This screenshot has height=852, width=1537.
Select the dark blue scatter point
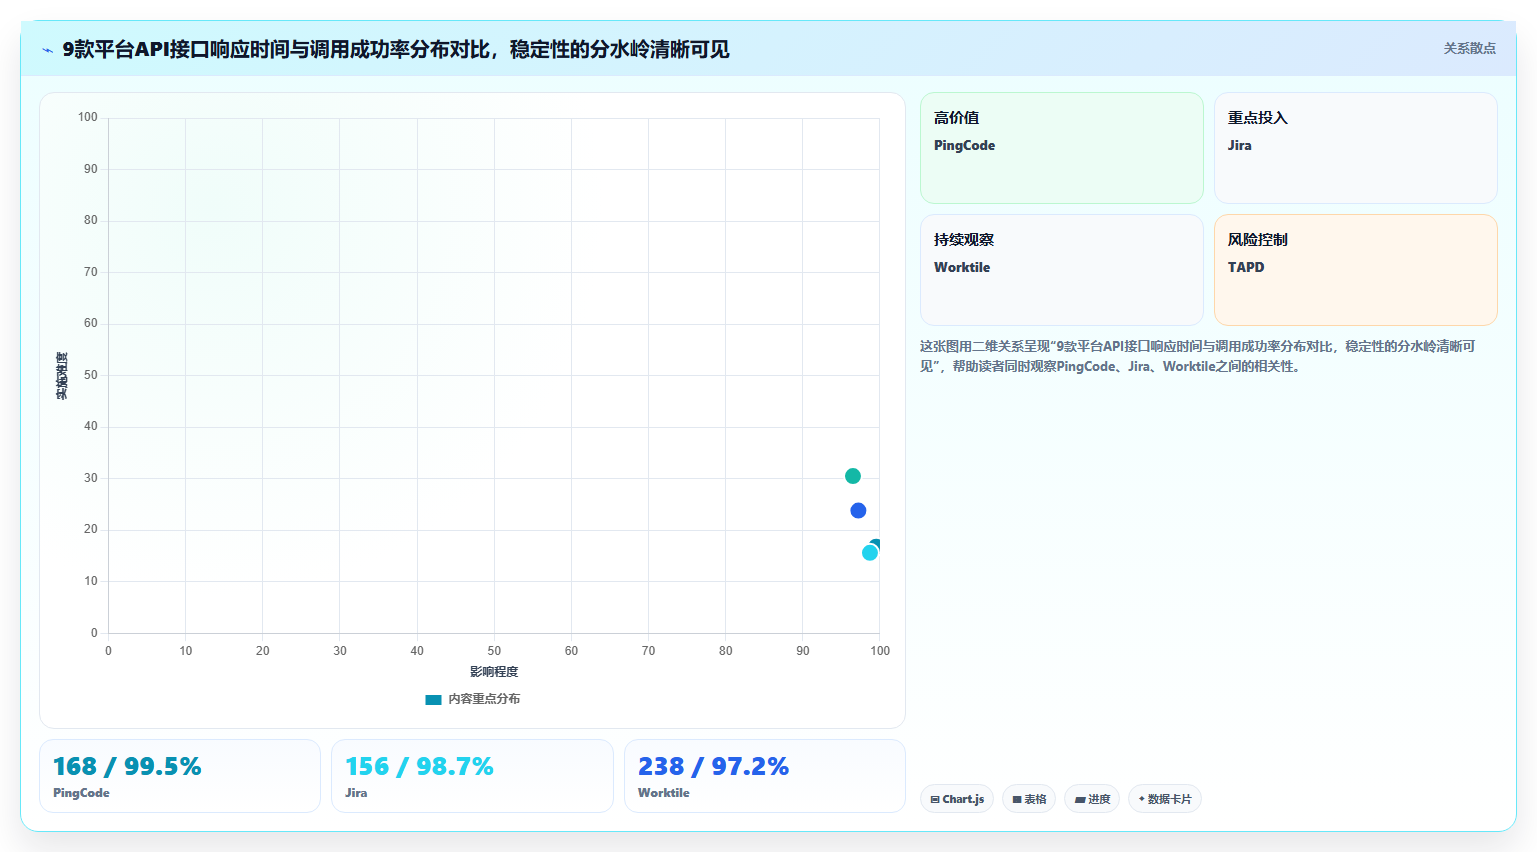[x=858, y=511]
